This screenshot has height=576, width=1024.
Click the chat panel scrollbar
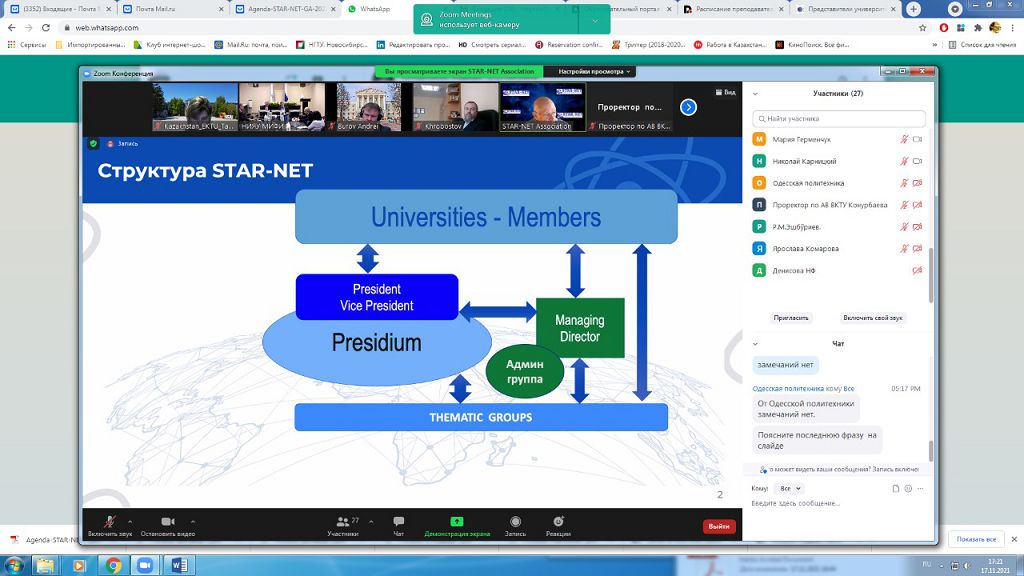pos(931,451)
